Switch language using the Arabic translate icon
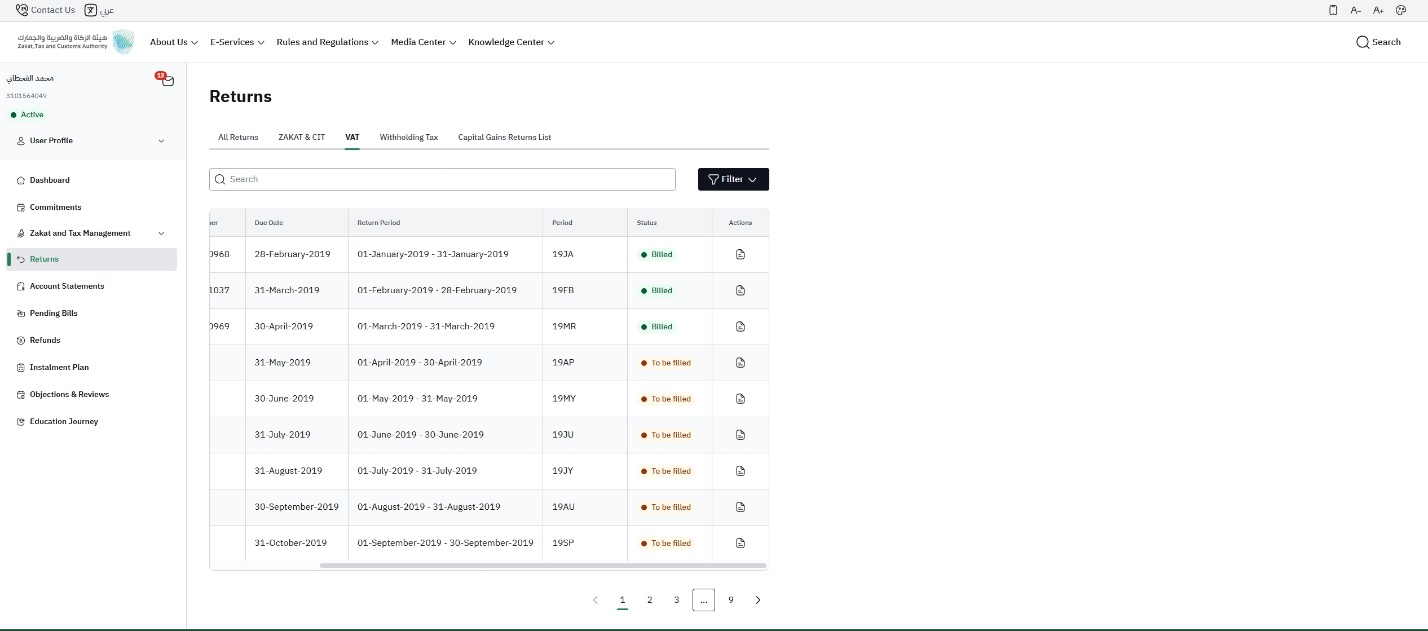Image resolution: width=1428 pixels, height=631 pixels. 91,10
